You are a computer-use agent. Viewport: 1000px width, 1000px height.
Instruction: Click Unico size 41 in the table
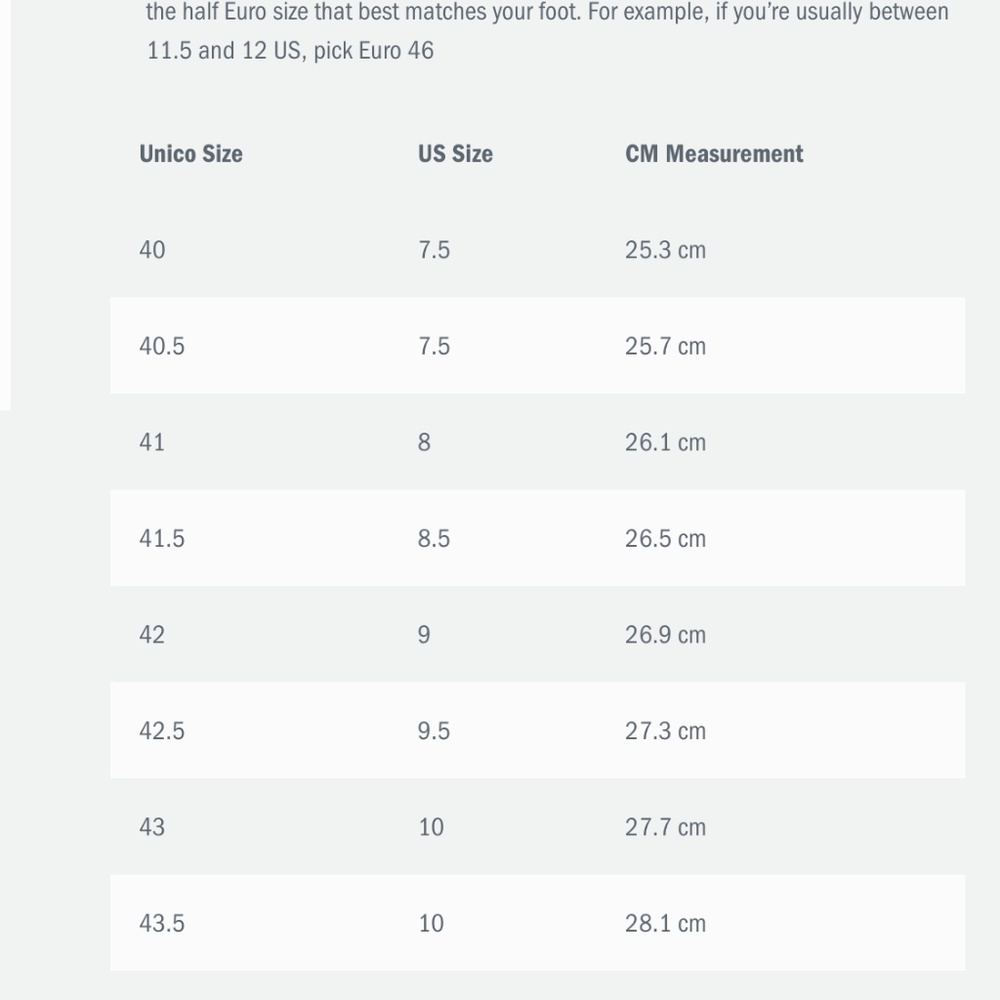click(153, 442)
